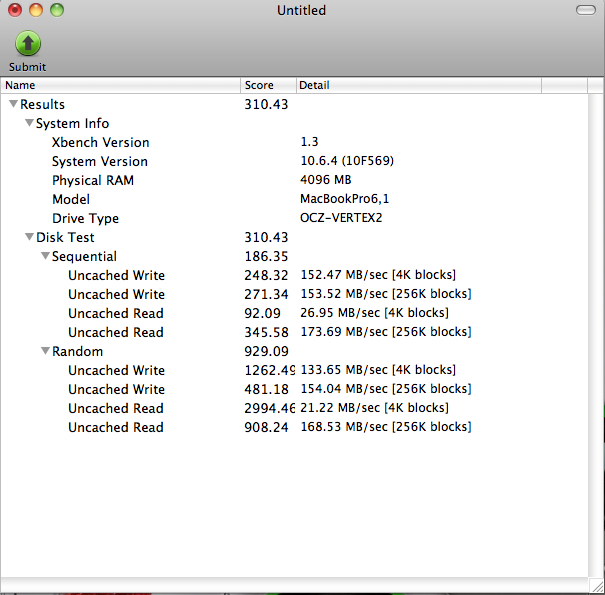
Task: Select the Drive Type row
Action: point(294,218)
